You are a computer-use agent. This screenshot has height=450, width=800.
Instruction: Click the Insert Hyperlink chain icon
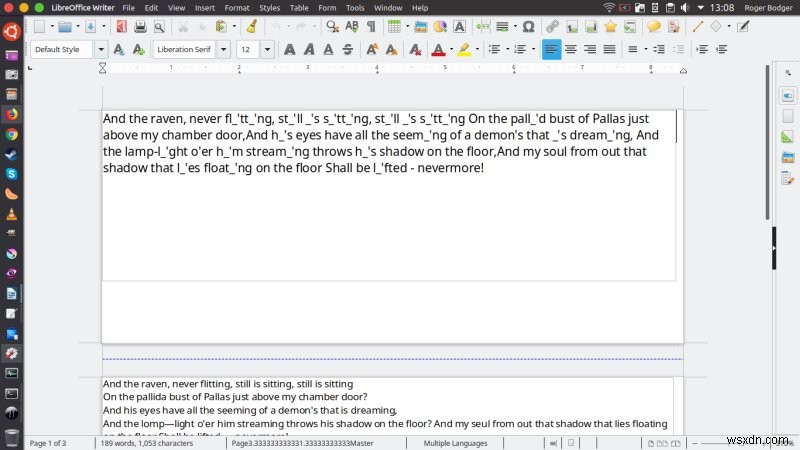551,27
